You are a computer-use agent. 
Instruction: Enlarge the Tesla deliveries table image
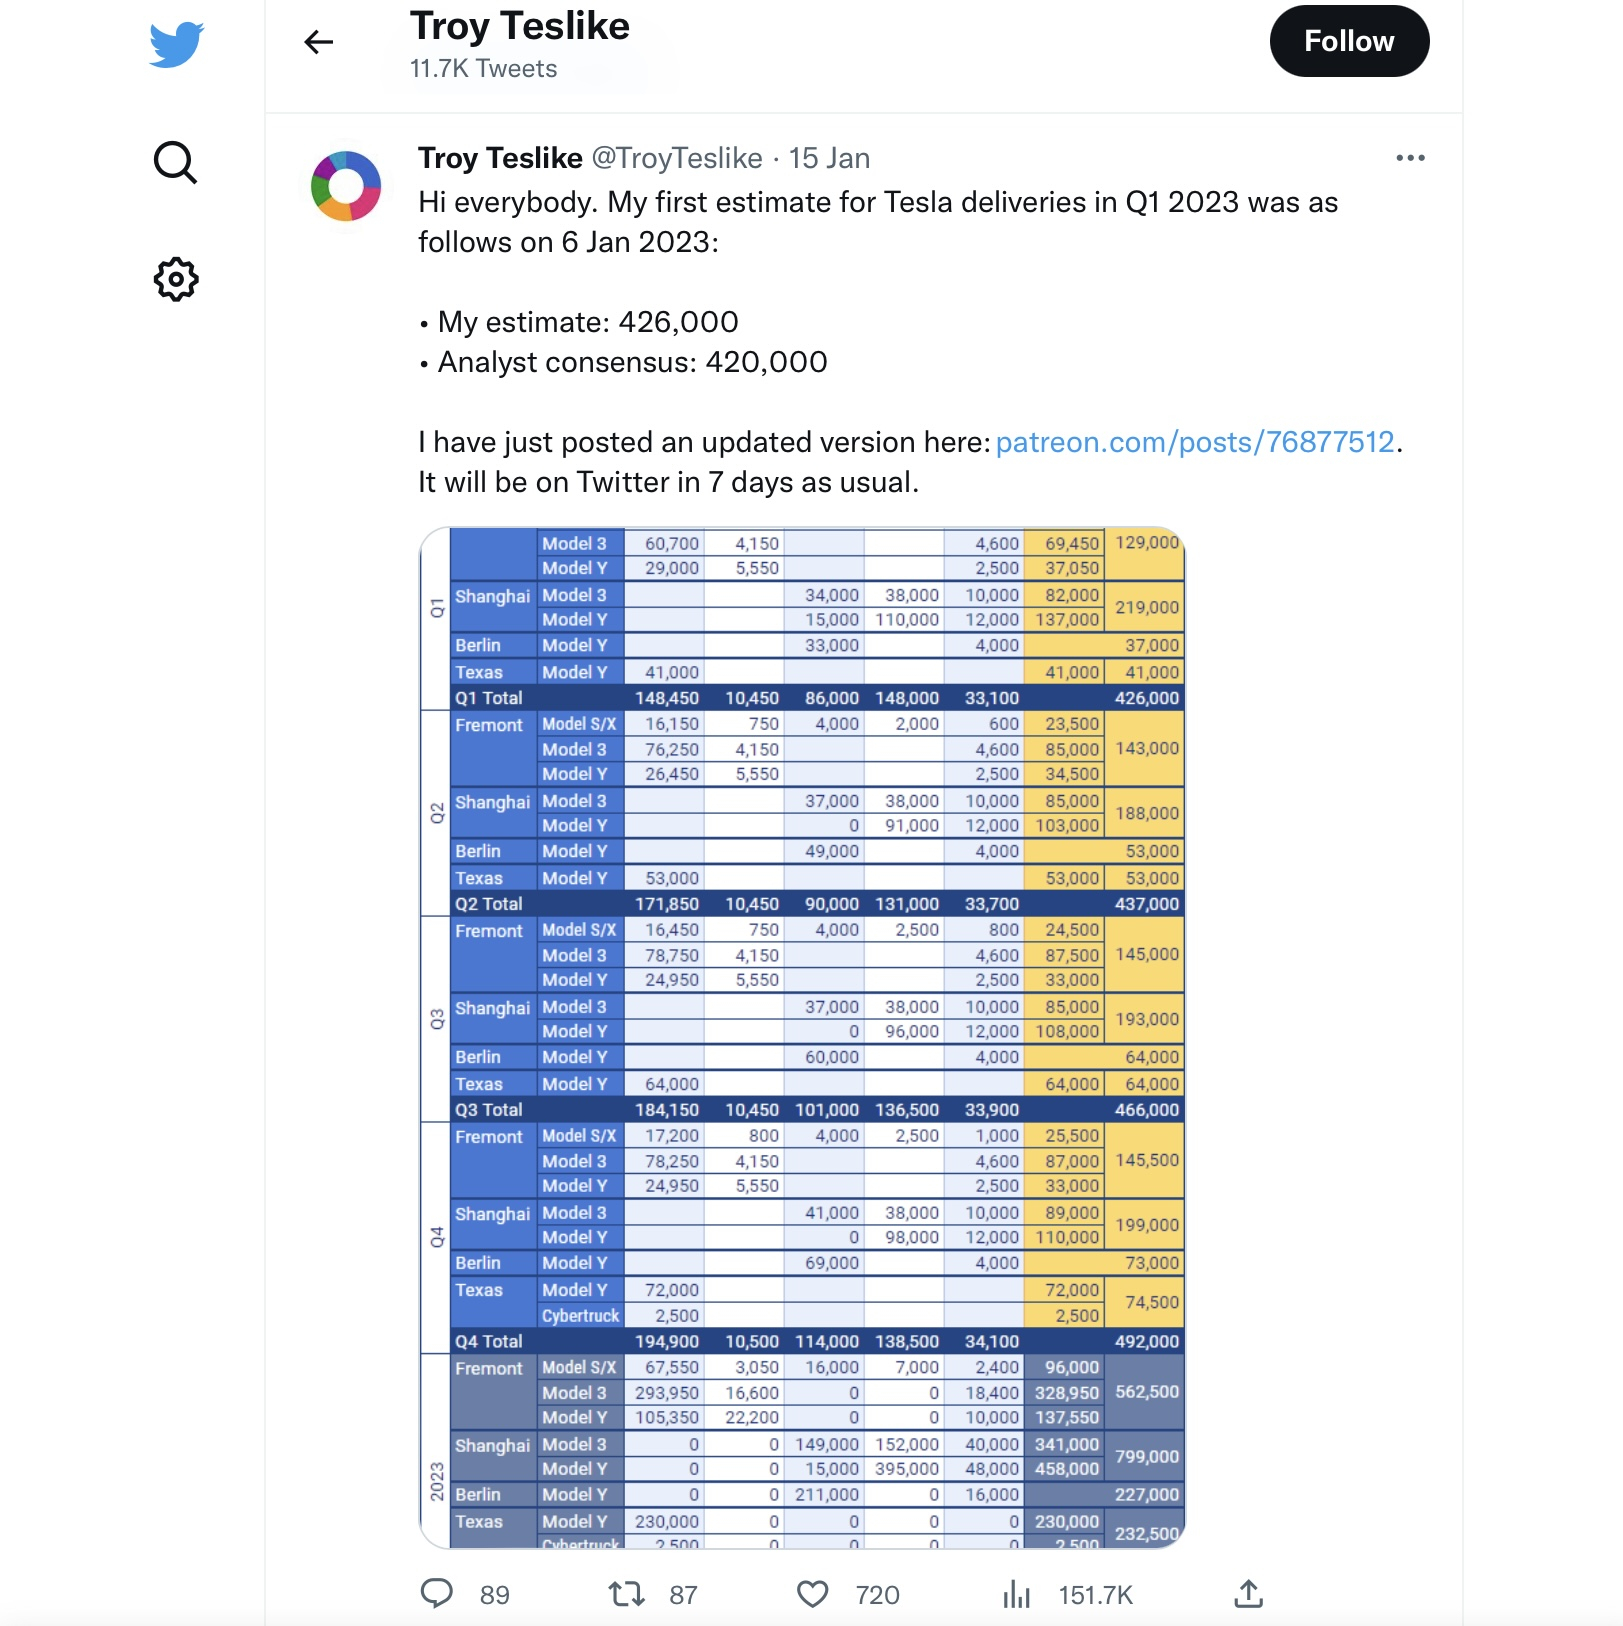(x=802, y=1038)
